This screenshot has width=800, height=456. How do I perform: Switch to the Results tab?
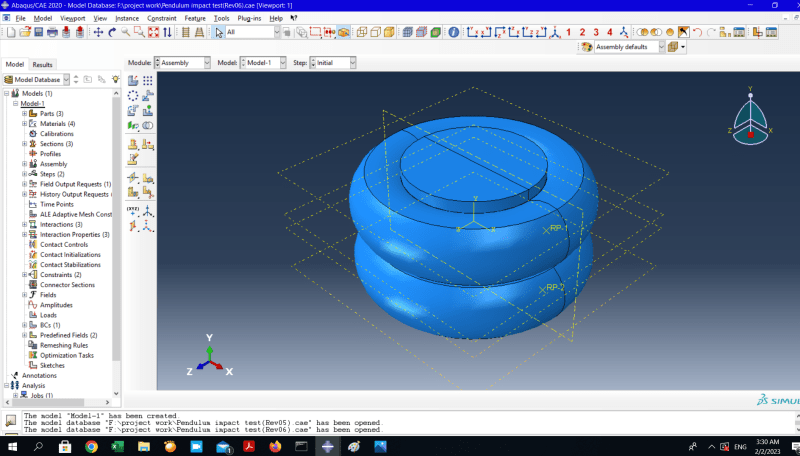[42, 65]
